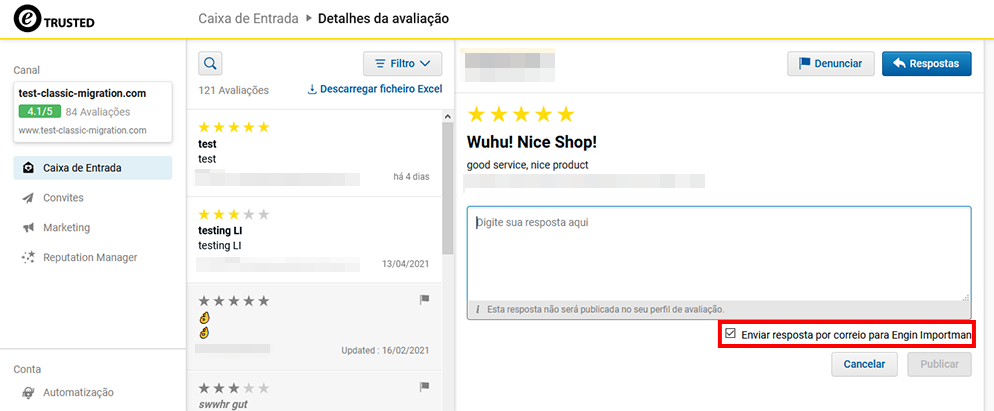Toggle Enviar resposta por correio checkbox
Image resolution: width=994 pixels, height=411 pixels.
coord(730,334)
